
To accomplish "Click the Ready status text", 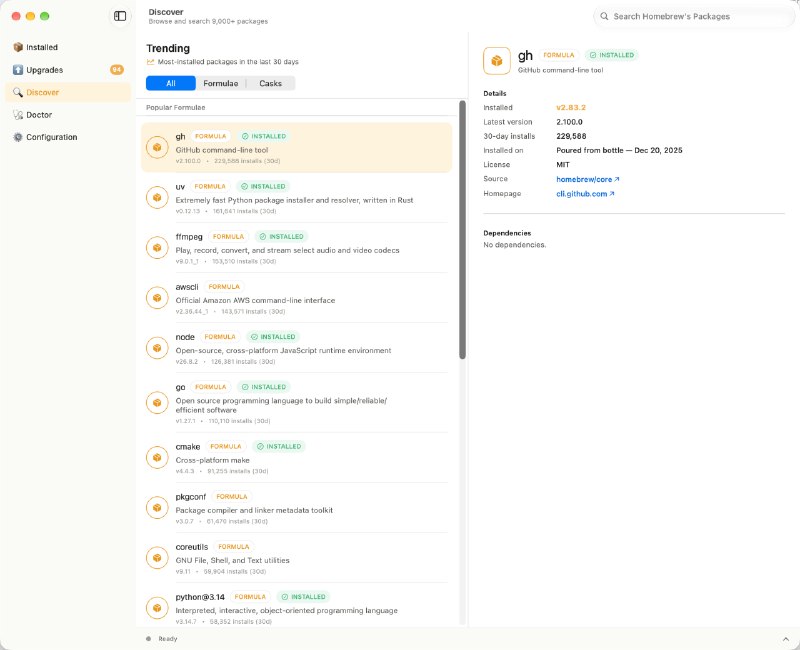I will (x=168, y=639).
